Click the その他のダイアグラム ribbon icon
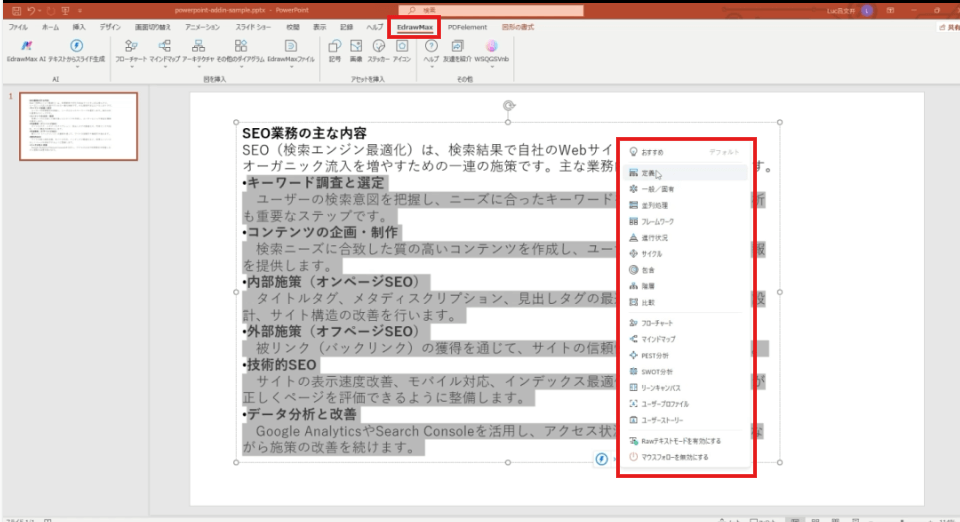The height and width of the screenshot is (522, 960). coord(241,46)
